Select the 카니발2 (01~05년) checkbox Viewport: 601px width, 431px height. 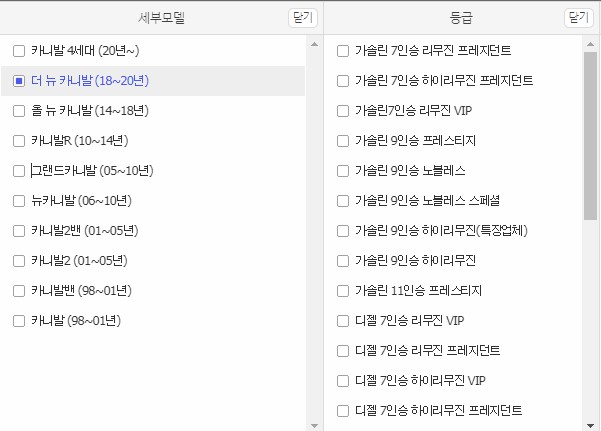coord(19,261)
